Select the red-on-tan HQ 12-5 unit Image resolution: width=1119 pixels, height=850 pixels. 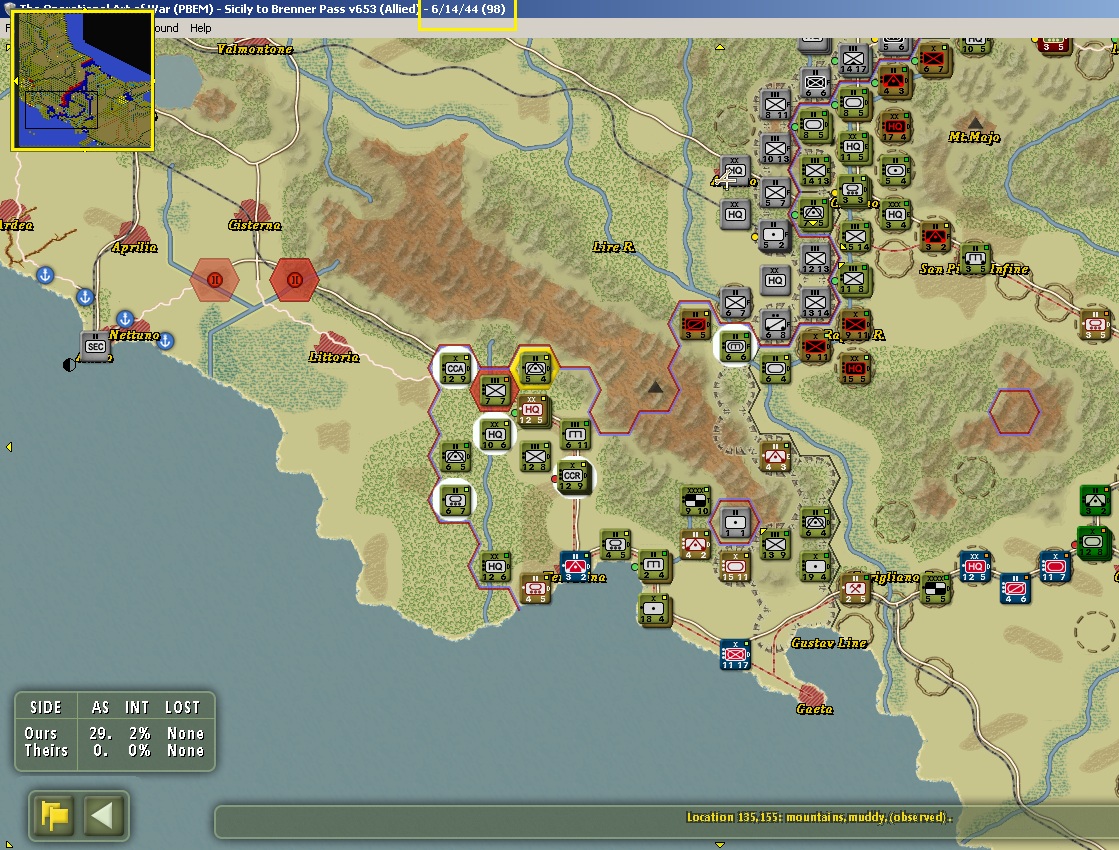[533, 411]
